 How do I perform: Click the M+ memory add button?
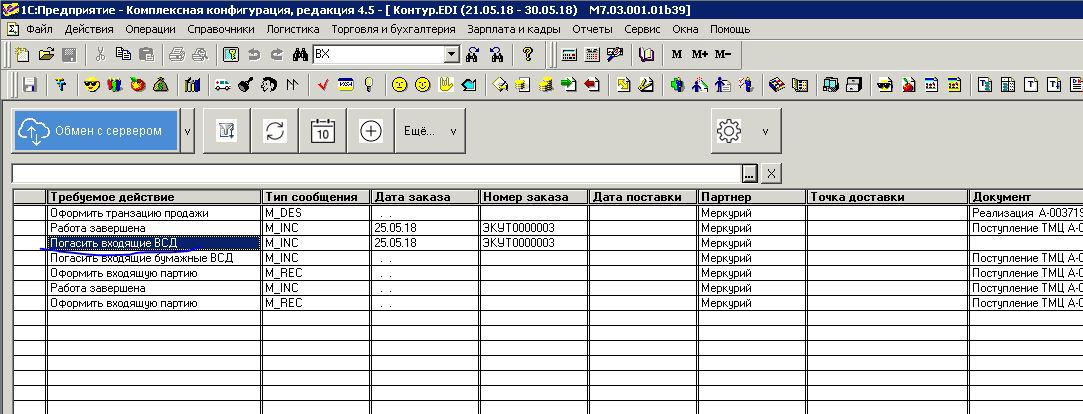(x=700, y=55)
